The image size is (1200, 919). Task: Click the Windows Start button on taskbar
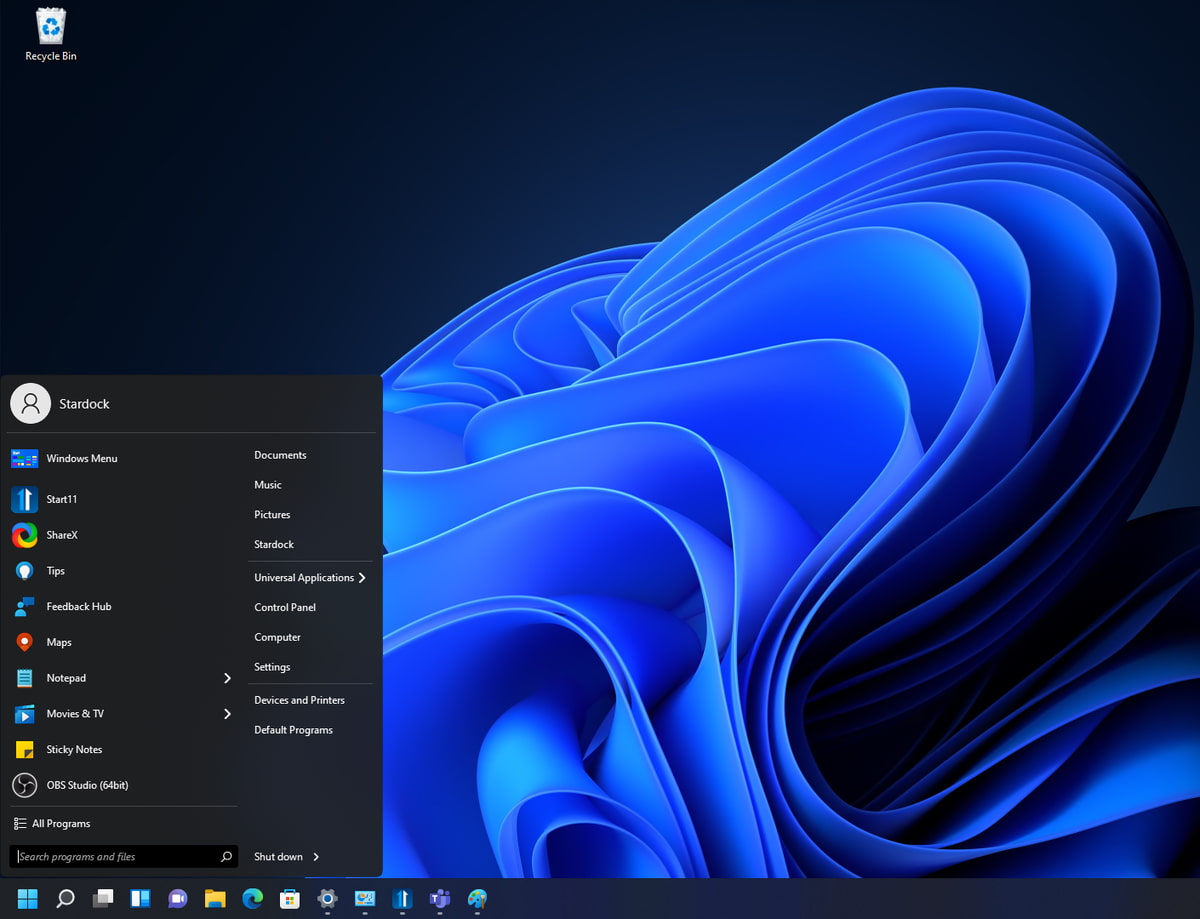pyautogui.click(x=28, y=899)
